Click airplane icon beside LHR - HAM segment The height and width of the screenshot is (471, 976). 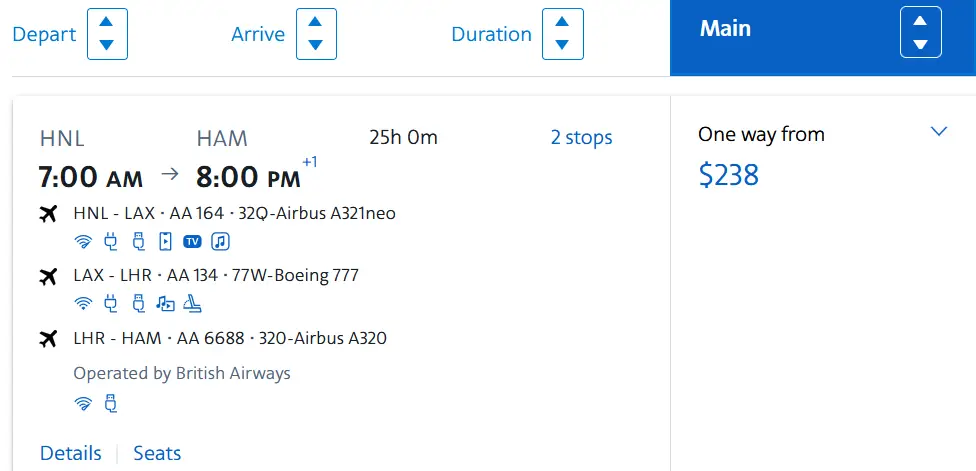[x=48, y=339]
